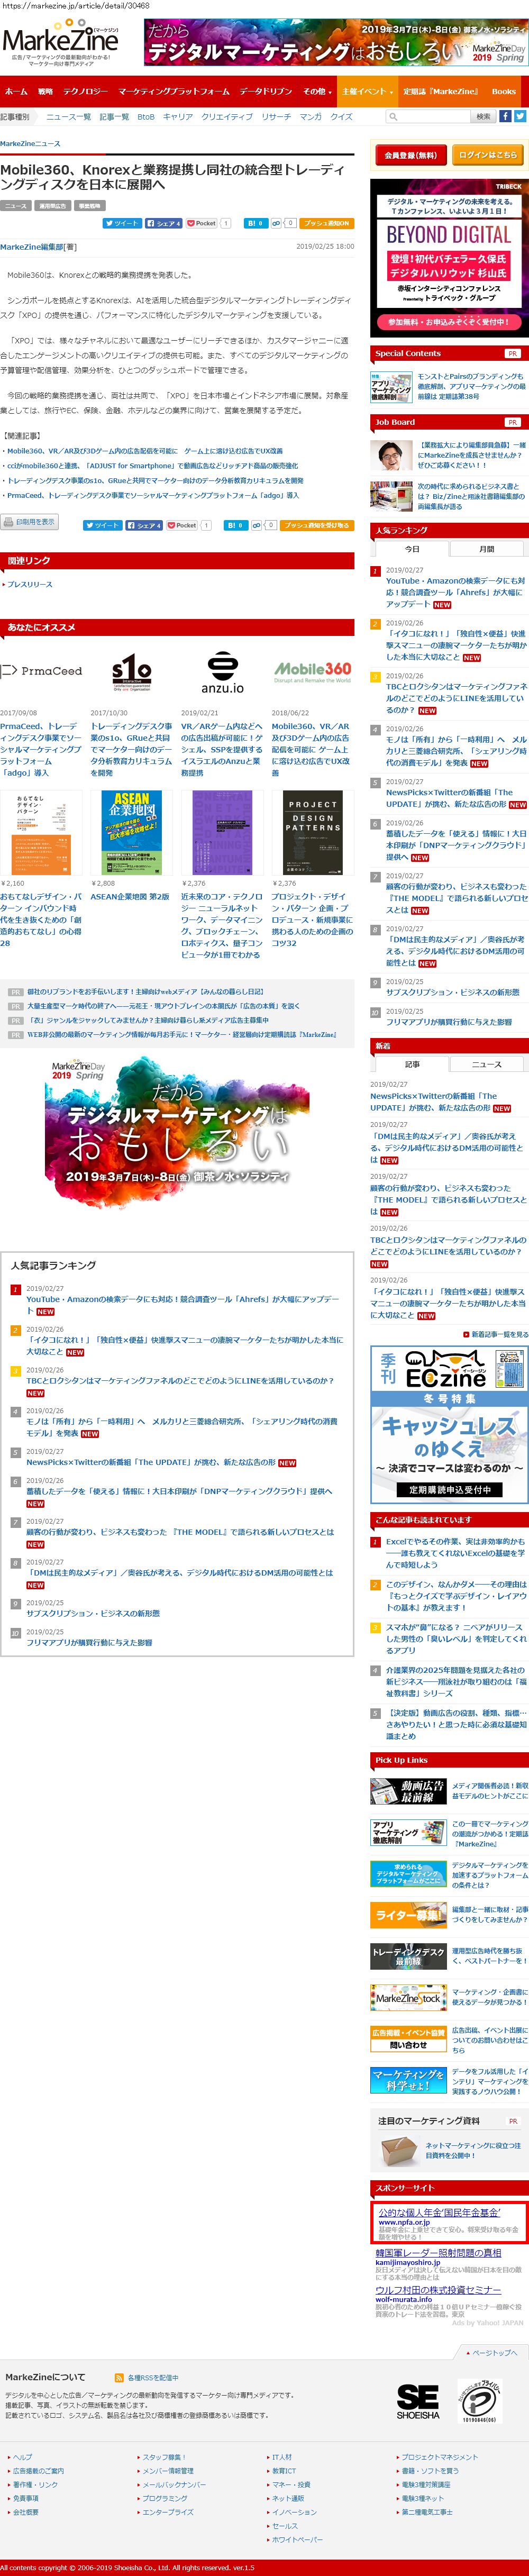The height and width of the screenshot is (2576, 529).
Task: Click the ページトップへ link
Action: [x=494, y=2352]
